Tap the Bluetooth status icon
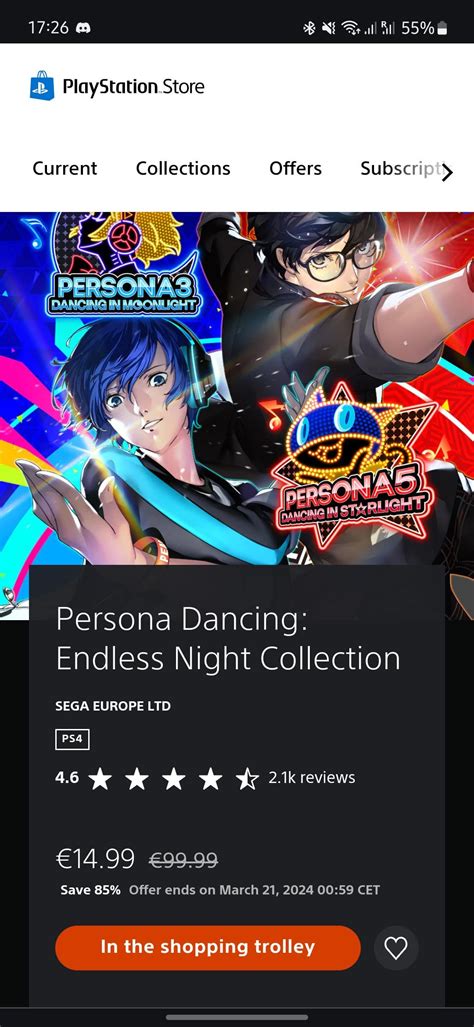Screen dimensions: 474x1027 pos(309,28)
